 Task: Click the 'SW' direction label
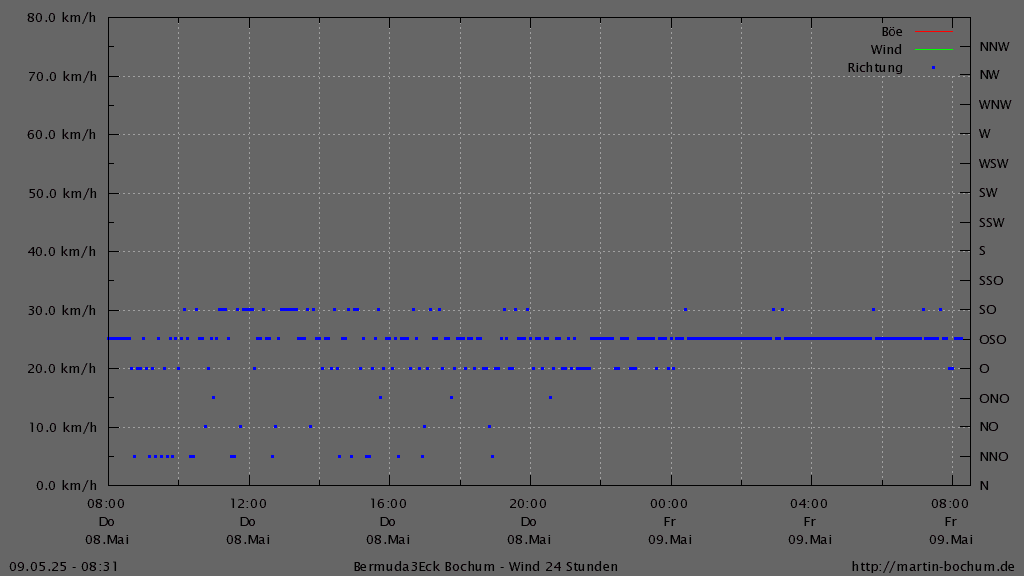(x=988, y=193)
